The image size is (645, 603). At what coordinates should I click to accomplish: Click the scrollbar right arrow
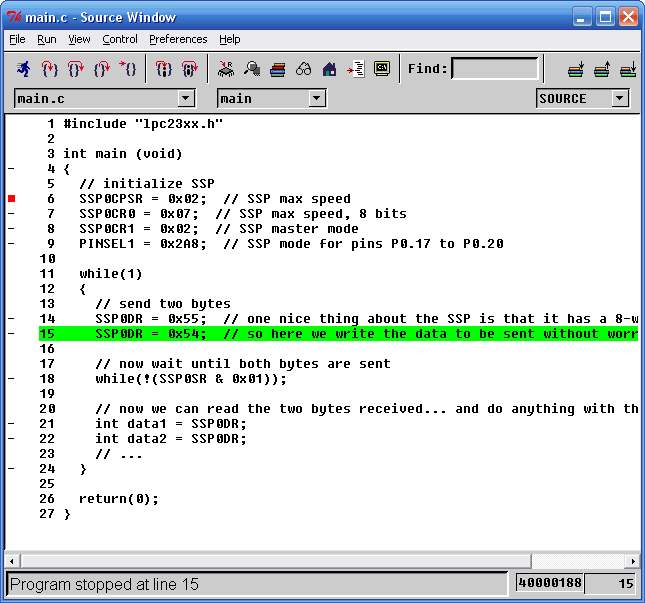coord(633,561)
